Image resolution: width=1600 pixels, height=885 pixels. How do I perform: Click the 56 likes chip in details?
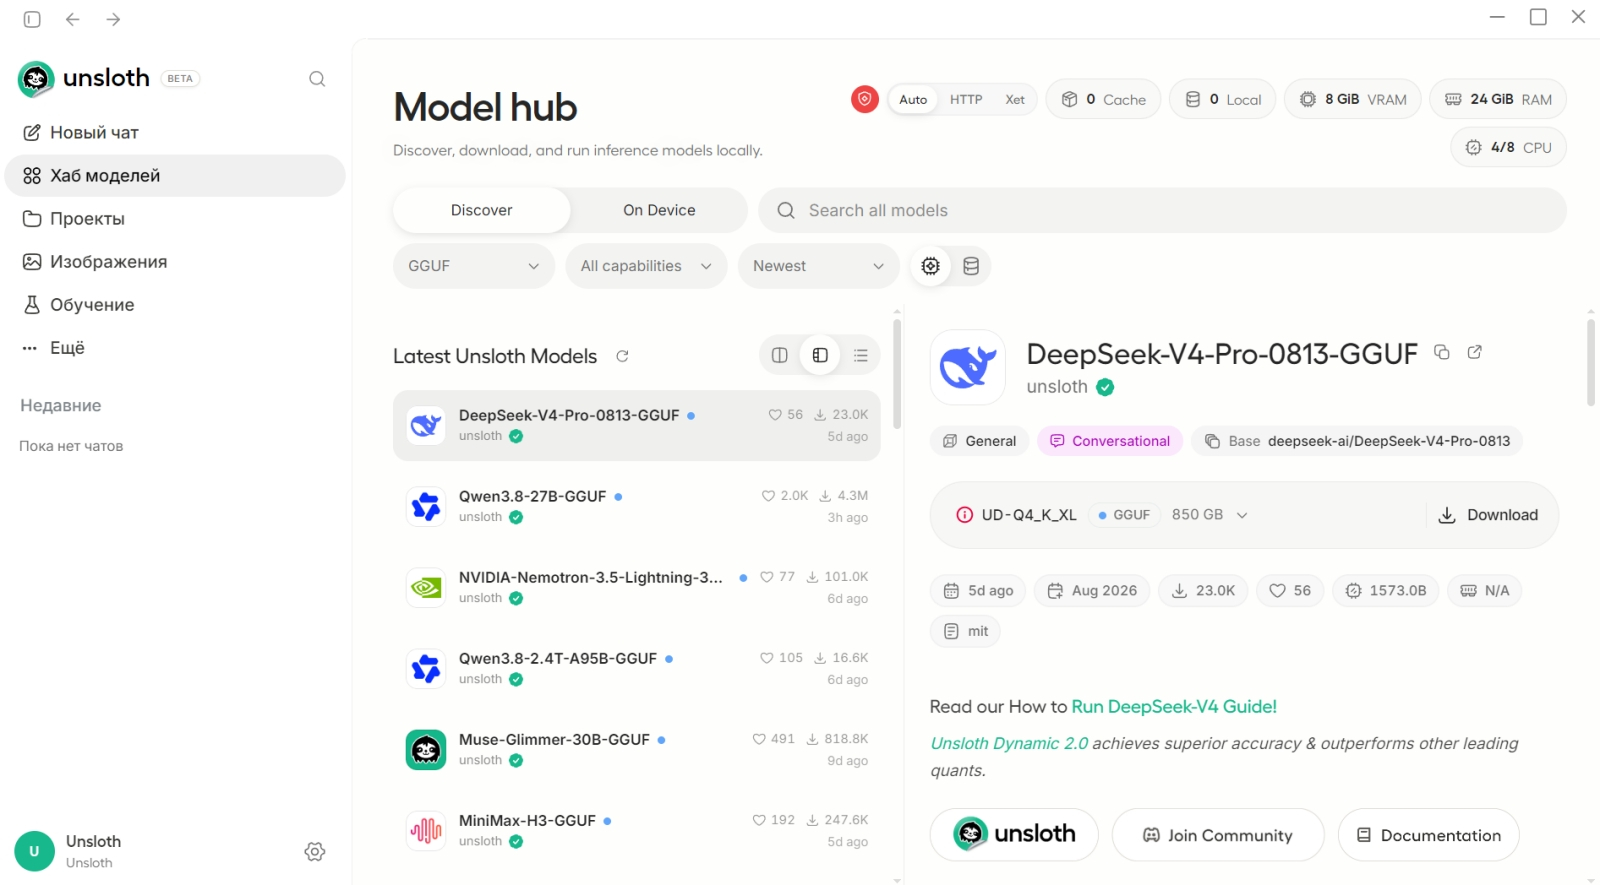click(x=1290, y=591)
